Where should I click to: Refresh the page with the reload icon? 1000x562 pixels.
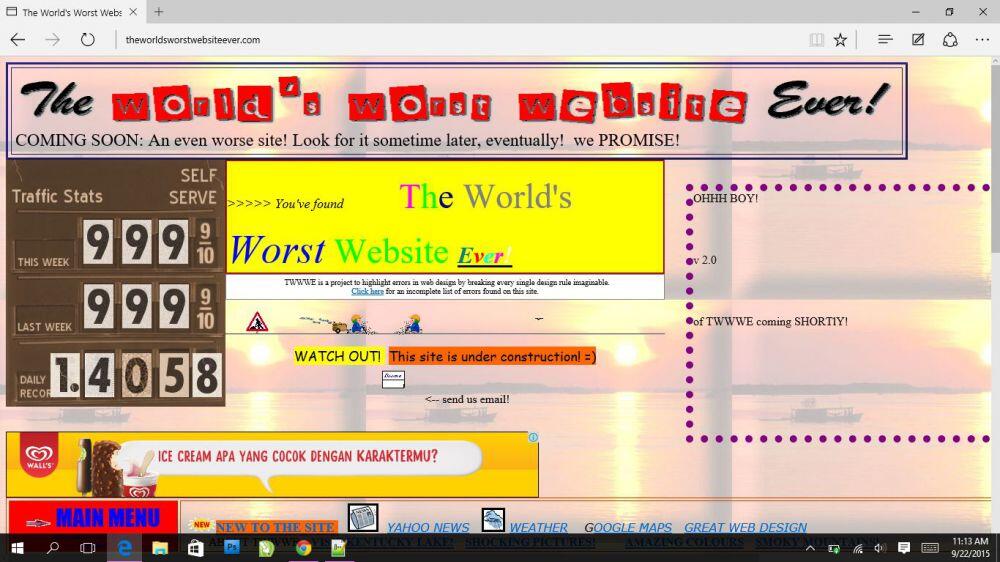(x=87, y=40)
